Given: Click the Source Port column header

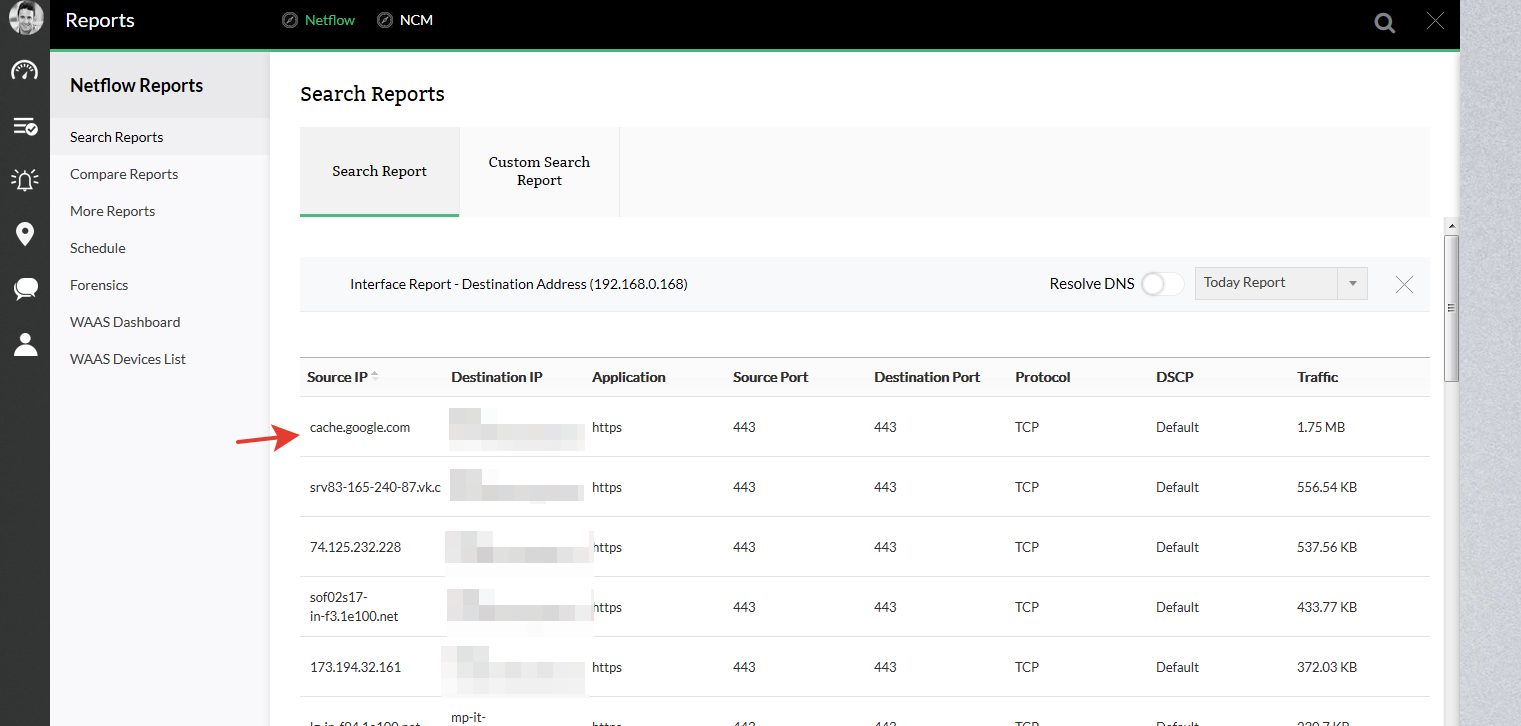Looking at the screenshot, I should coord(771,377).
